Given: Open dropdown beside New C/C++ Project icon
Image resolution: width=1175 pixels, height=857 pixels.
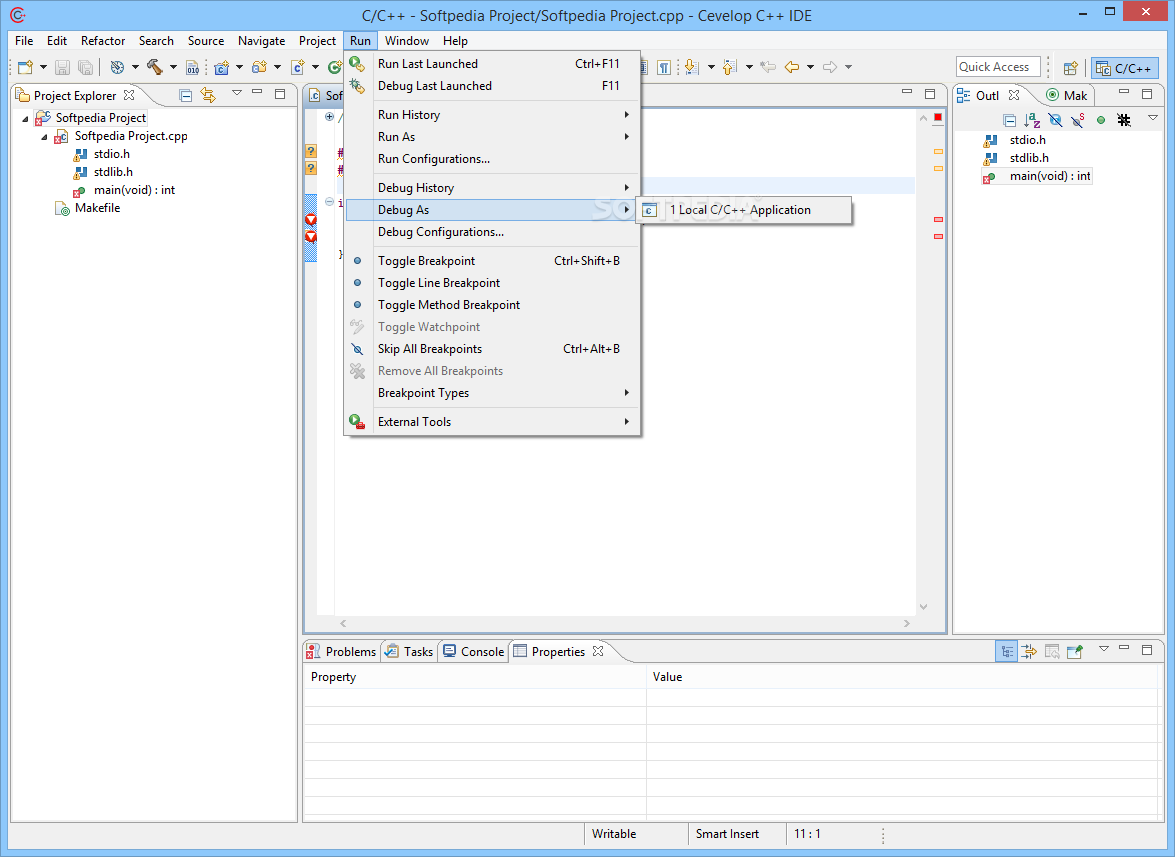Looking at the screenshot, I should point(240,67).
